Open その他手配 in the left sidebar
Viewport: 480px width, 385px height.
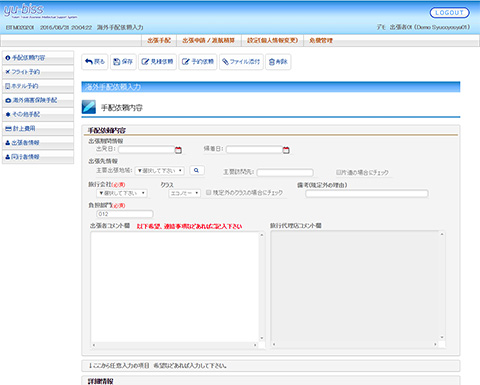coord(38,114)
